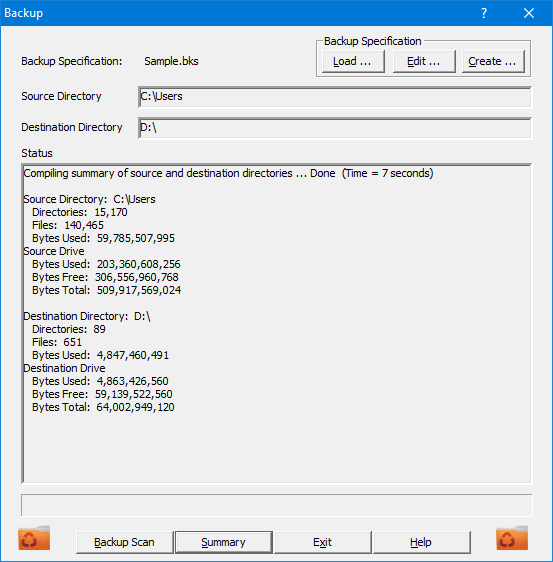Click the Destination Directory: D:\ heading in status
The width and height of the screenshot is (553, 562).
tap(87, 316)
